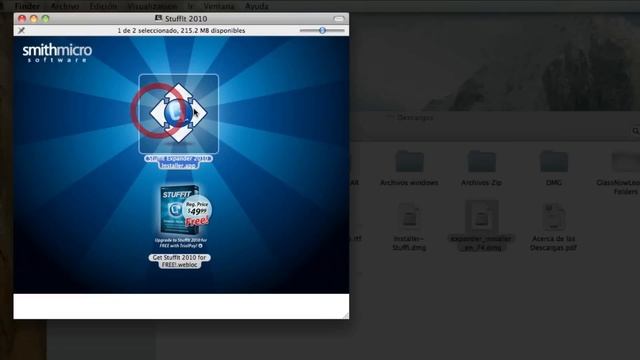The height and width of the screenshot is (360, 640).
Task: Open the Ventana menu
Action: pos(219,6)
